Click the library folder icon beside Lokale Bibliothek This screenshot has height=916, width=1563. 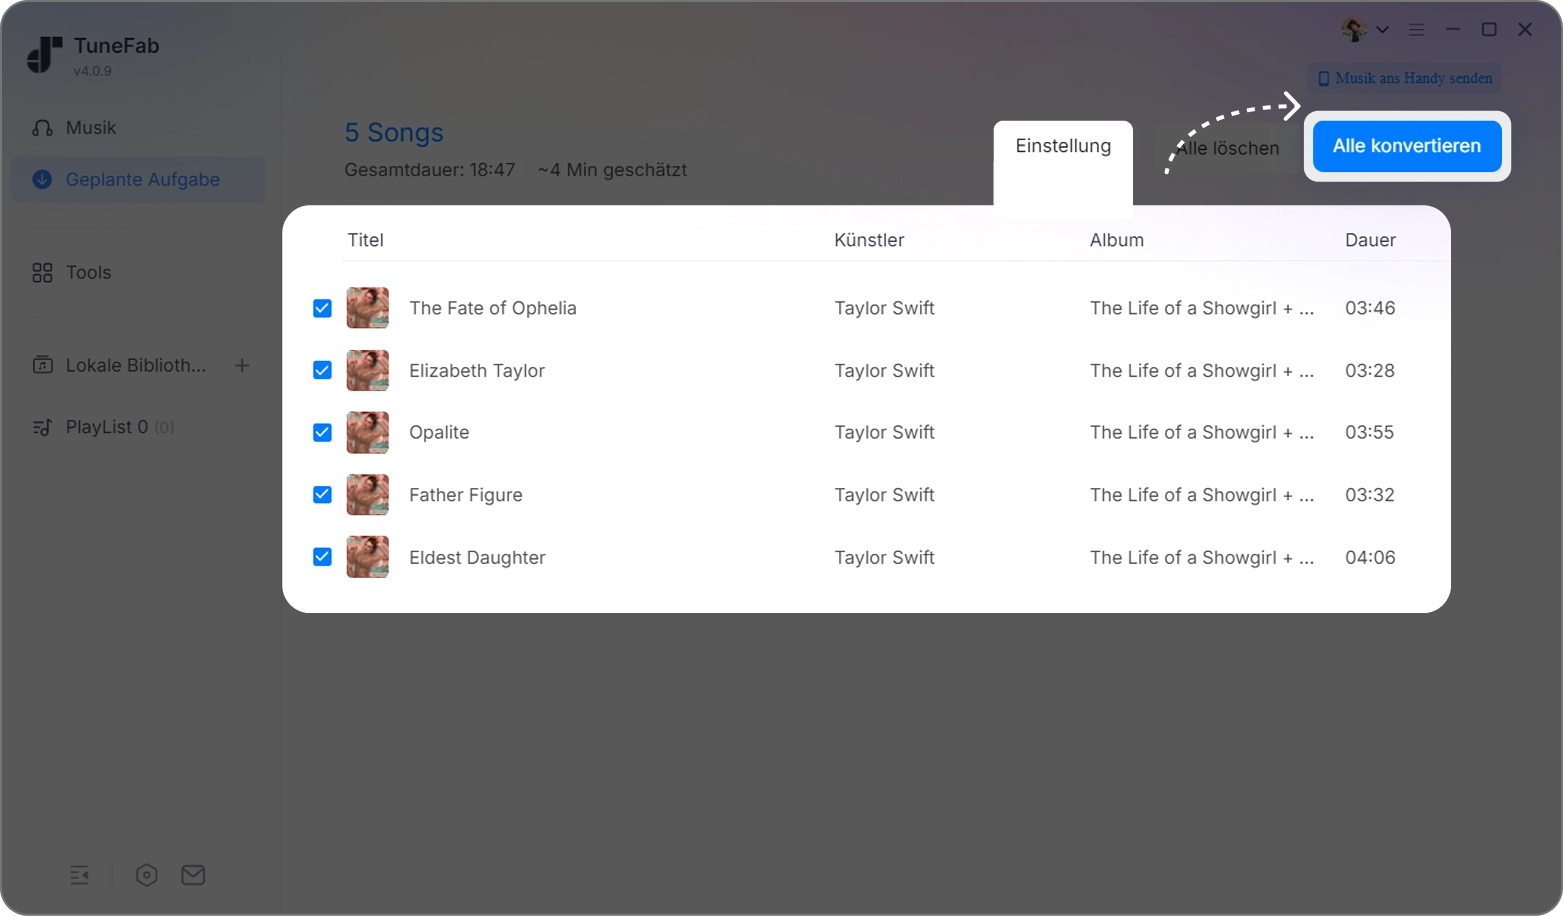(x=42, y=366)
